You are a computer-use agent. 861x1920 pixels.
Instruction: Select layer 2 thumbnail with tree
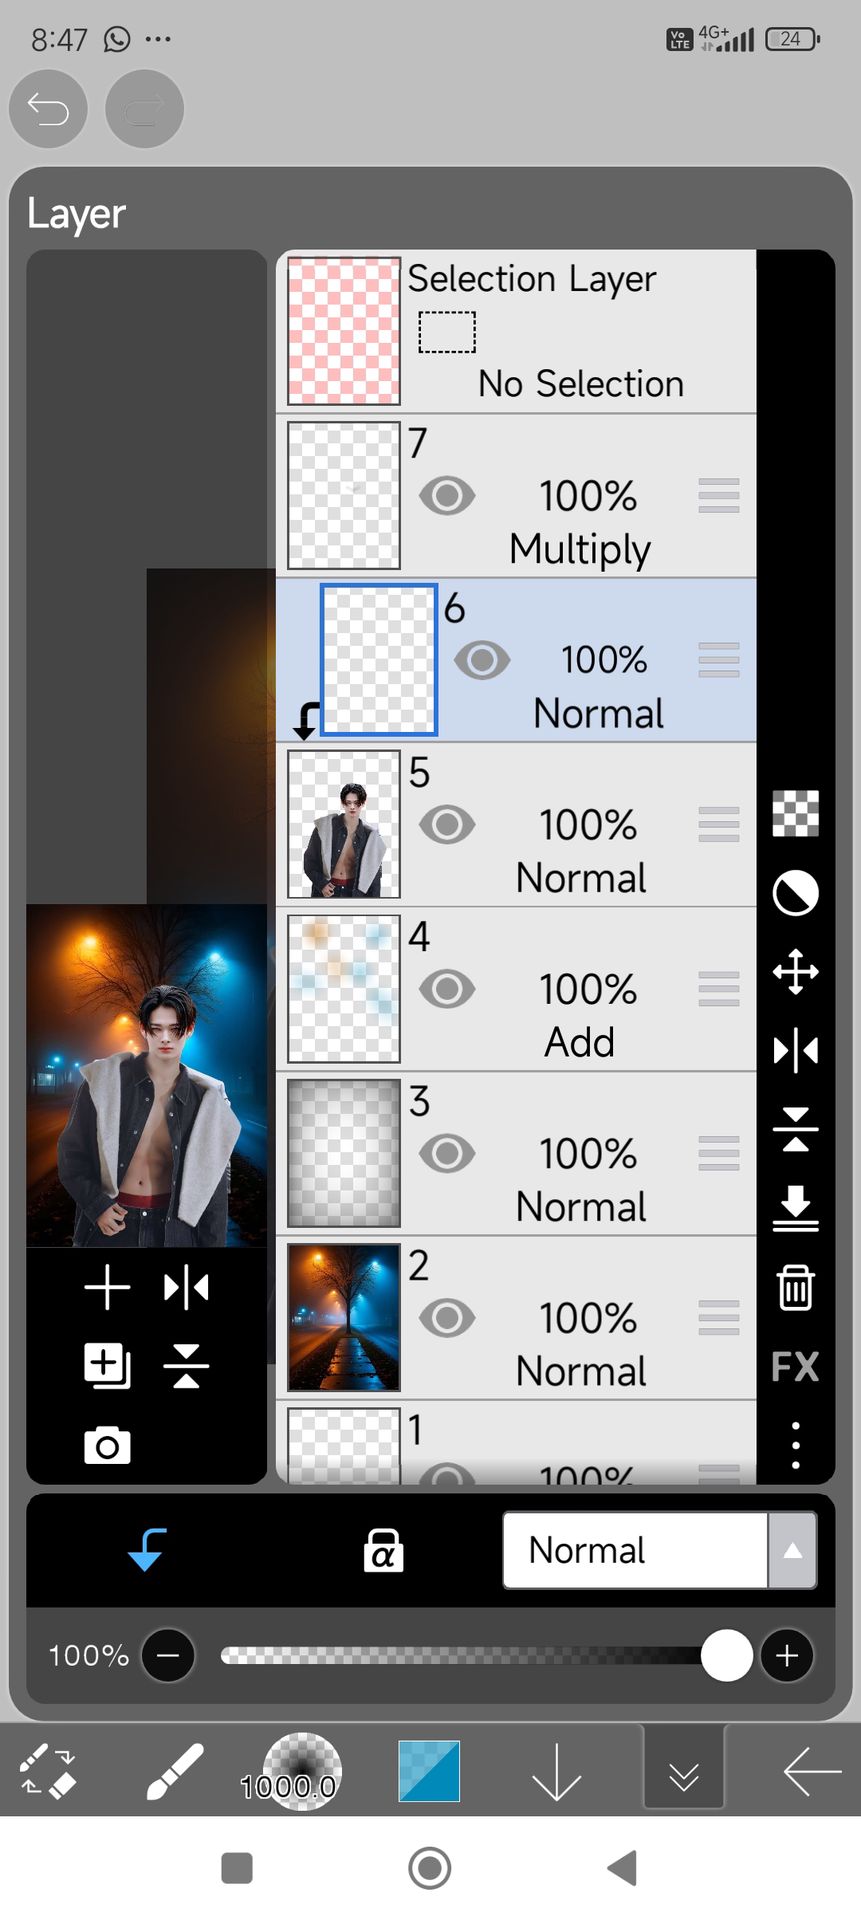(x=344, y=1318)
